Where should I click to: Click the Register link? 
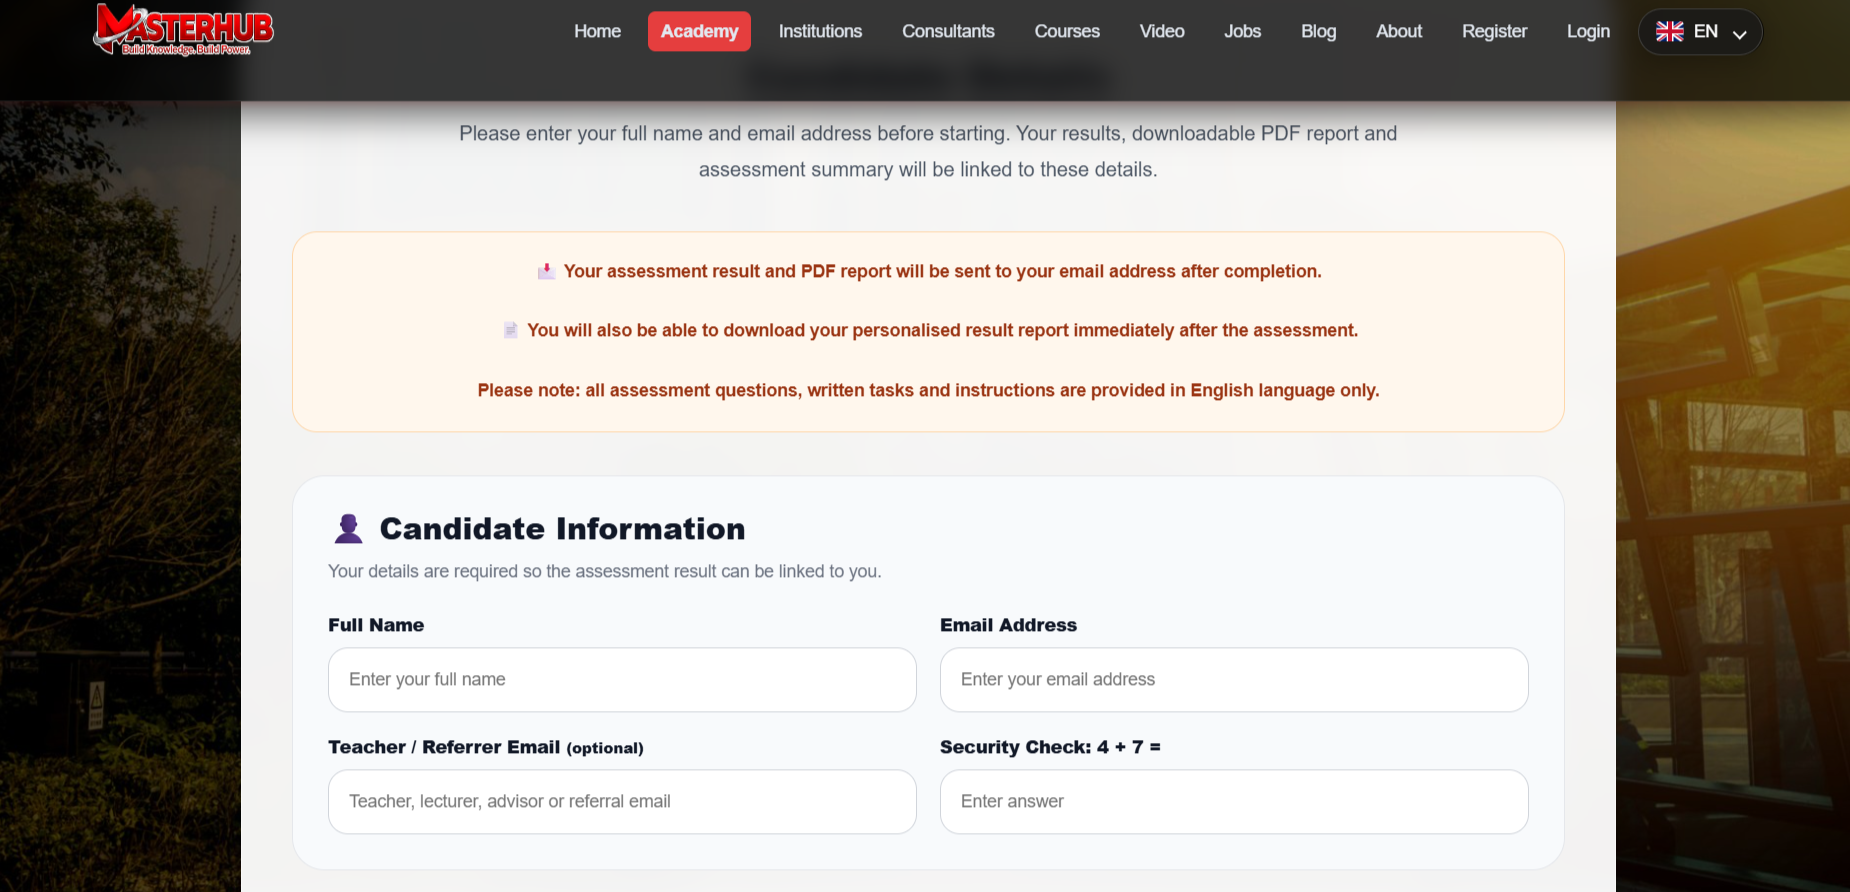tap(1495, 31)
